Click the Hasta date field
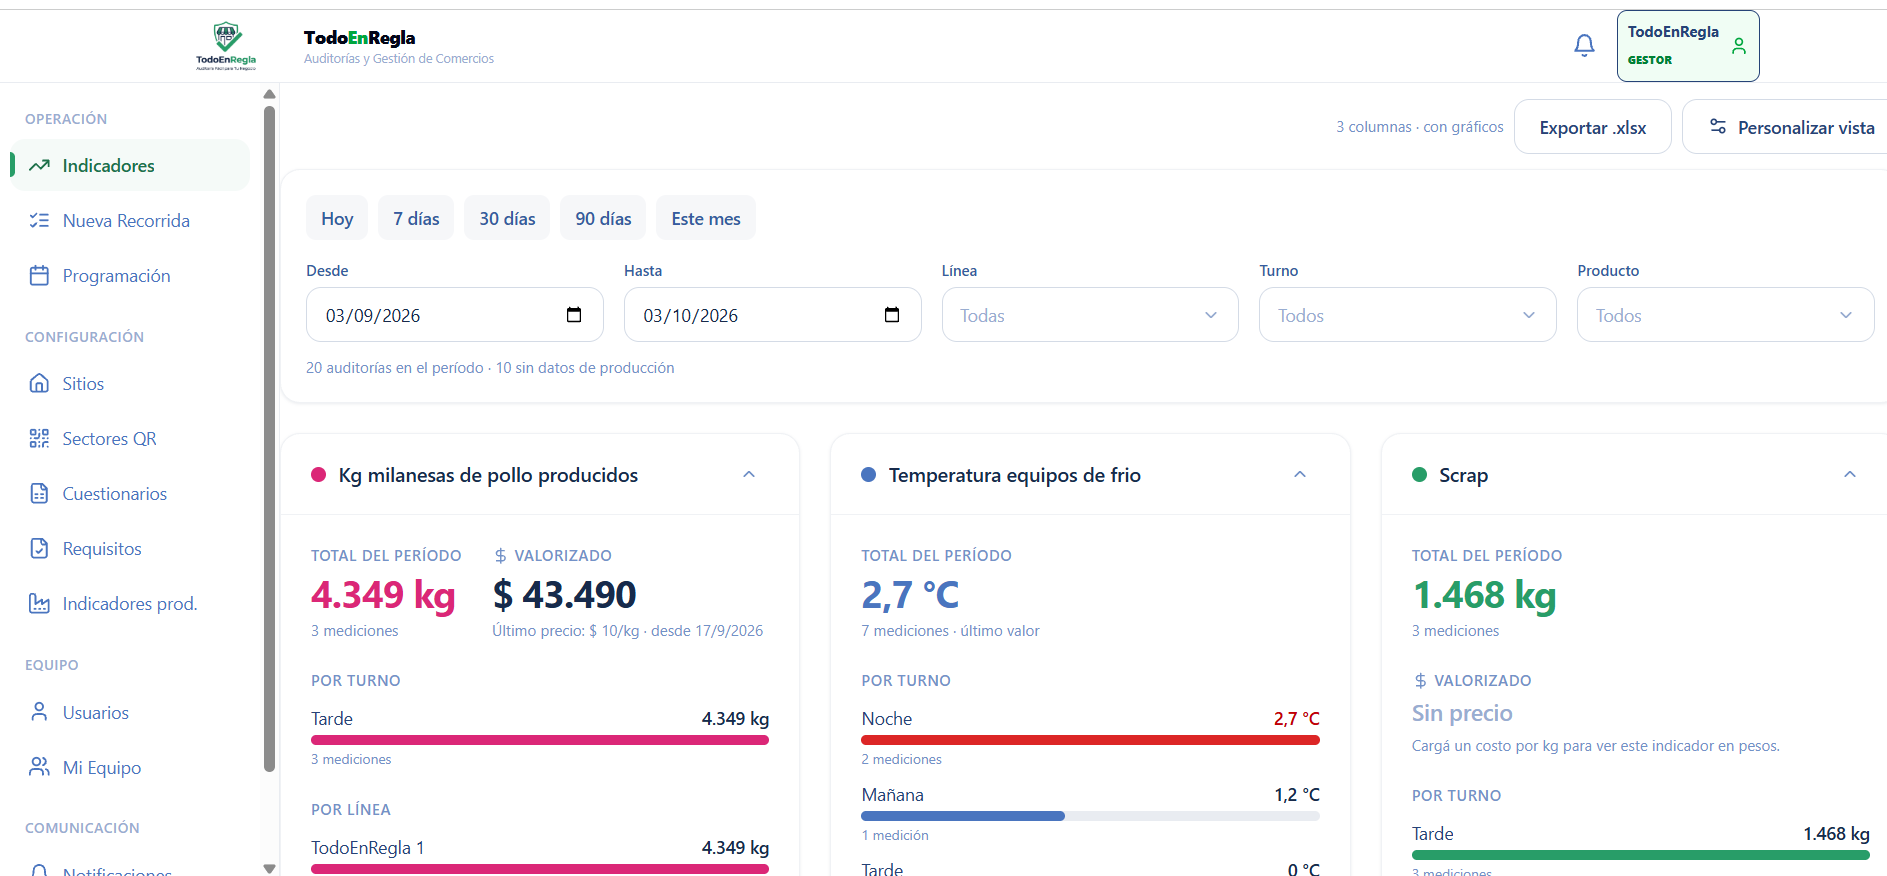 (772, 315)
